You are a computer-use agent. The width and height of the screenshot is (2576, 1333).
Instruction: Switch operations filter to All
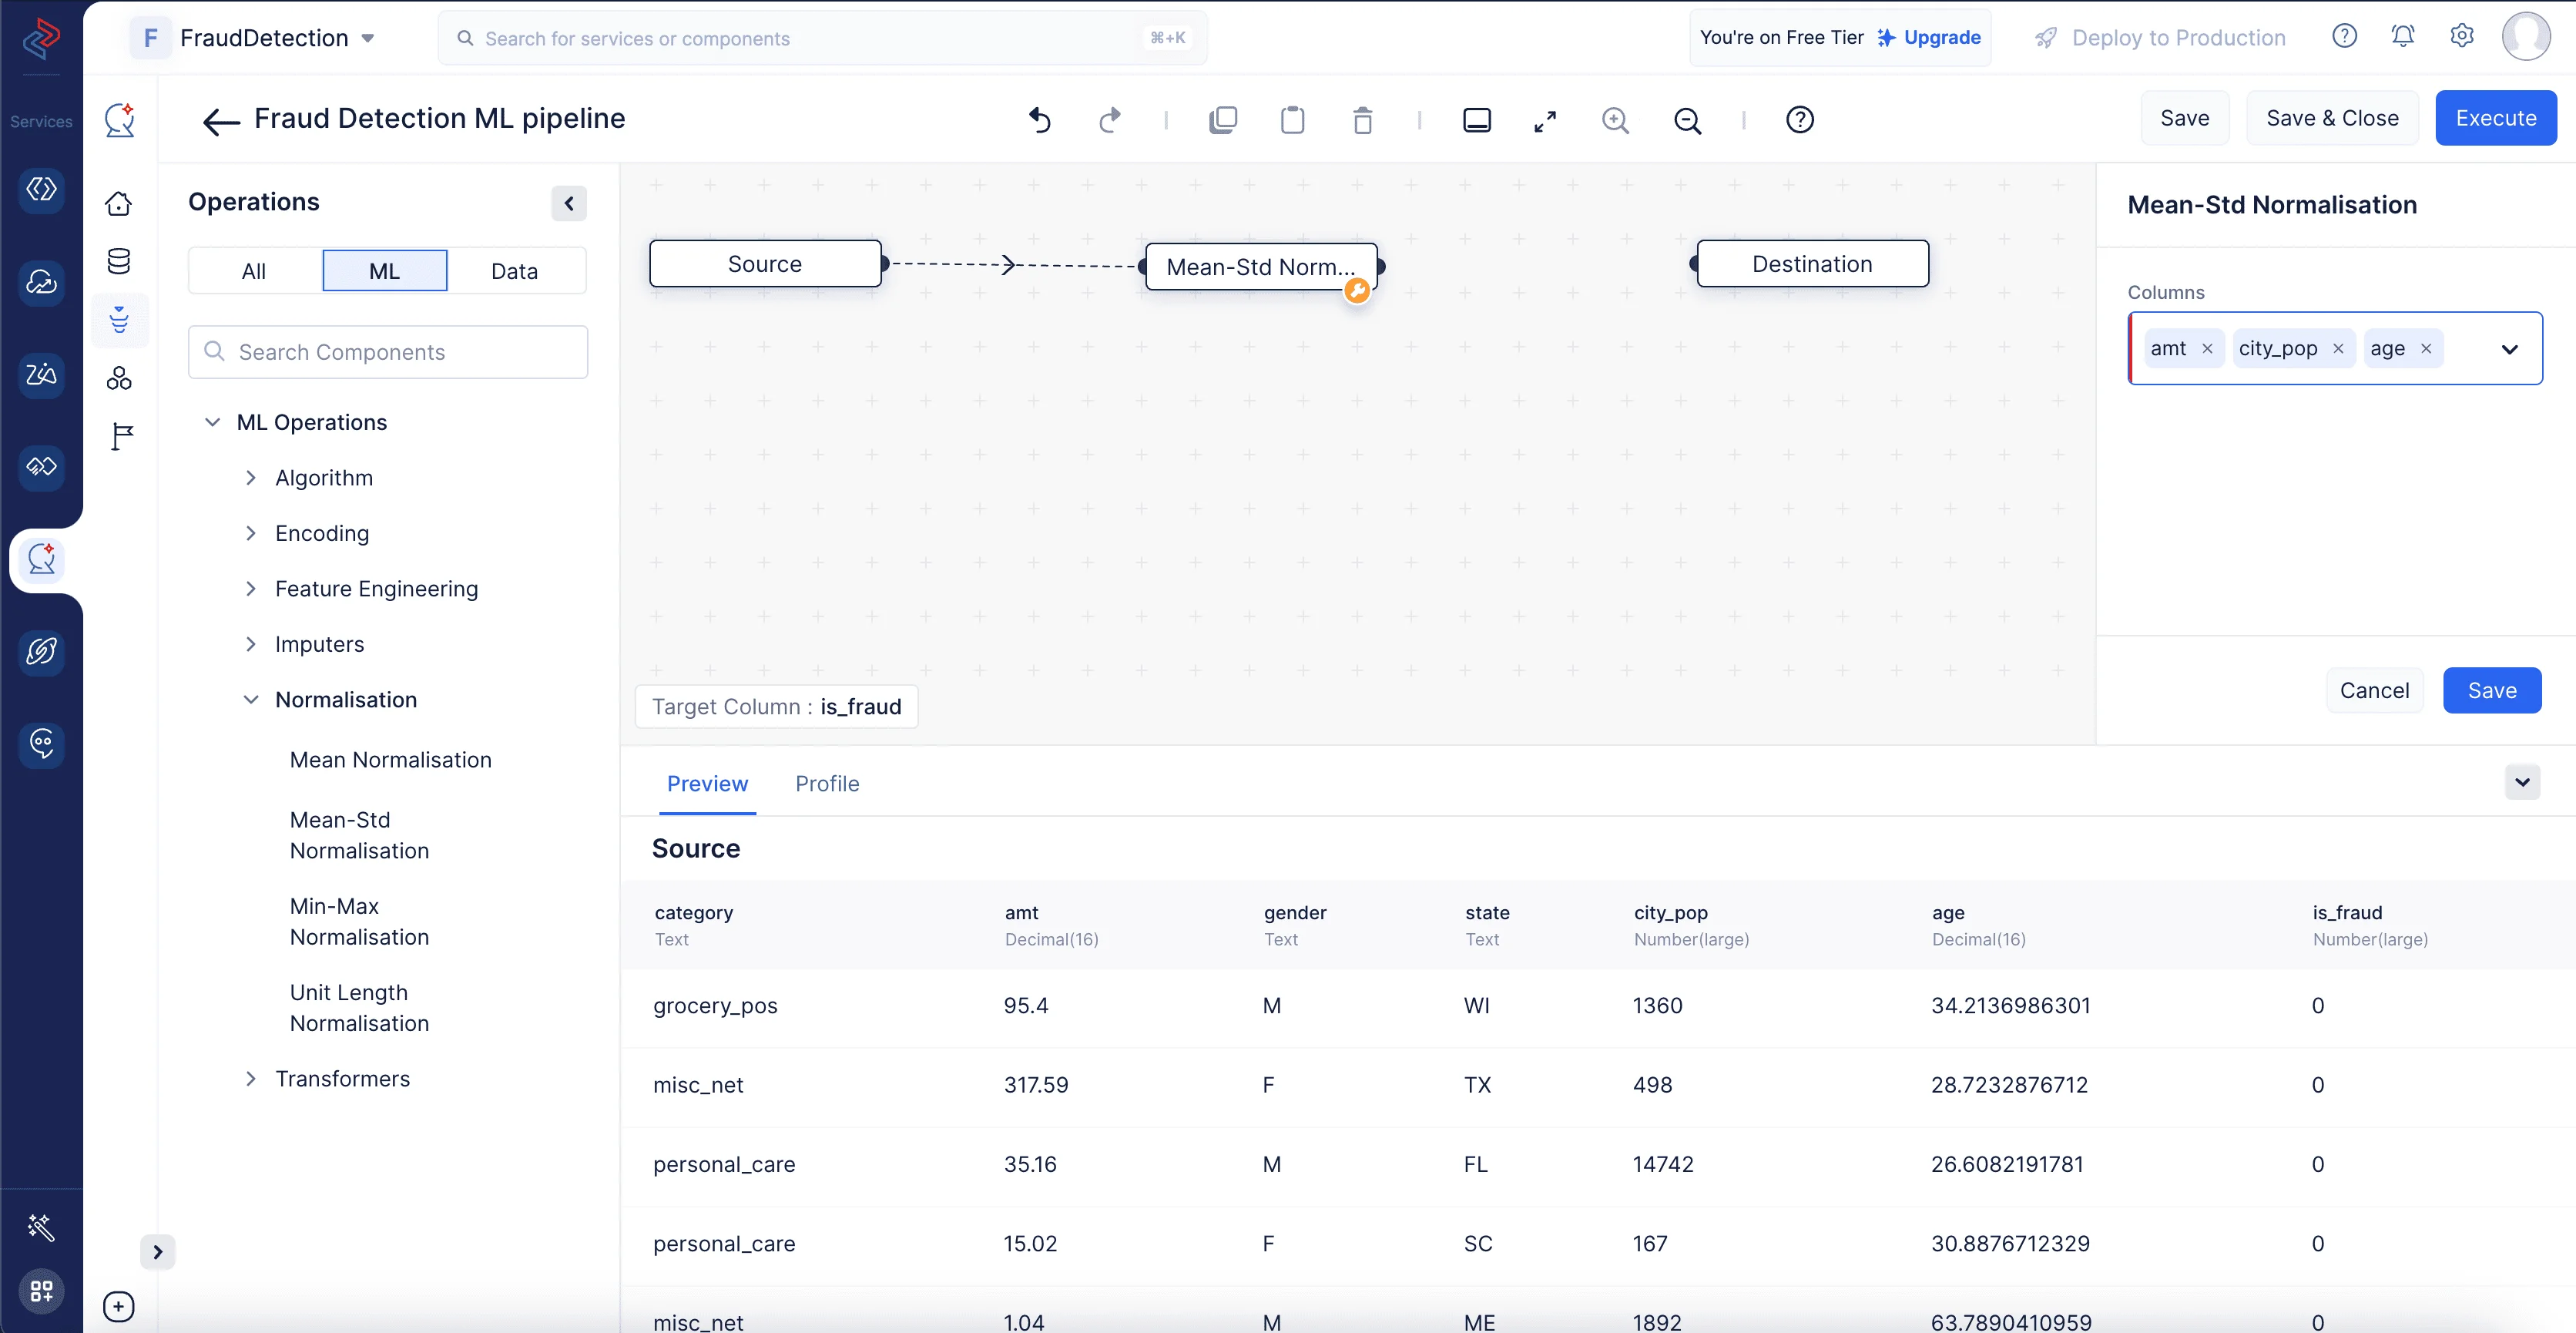[x=254, y=271]
